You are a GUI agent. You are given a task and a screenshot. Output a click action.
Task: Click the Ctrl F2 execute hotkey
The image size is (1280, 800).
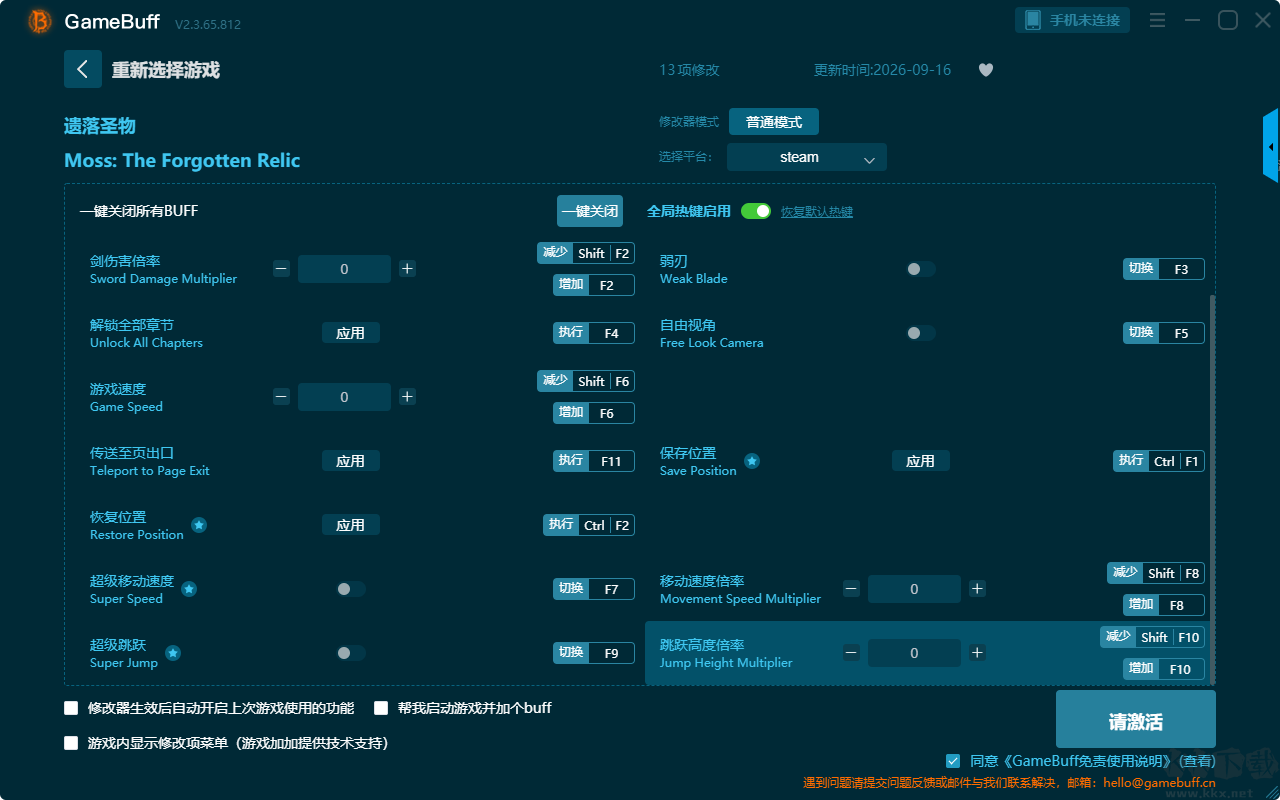[589, 525]
